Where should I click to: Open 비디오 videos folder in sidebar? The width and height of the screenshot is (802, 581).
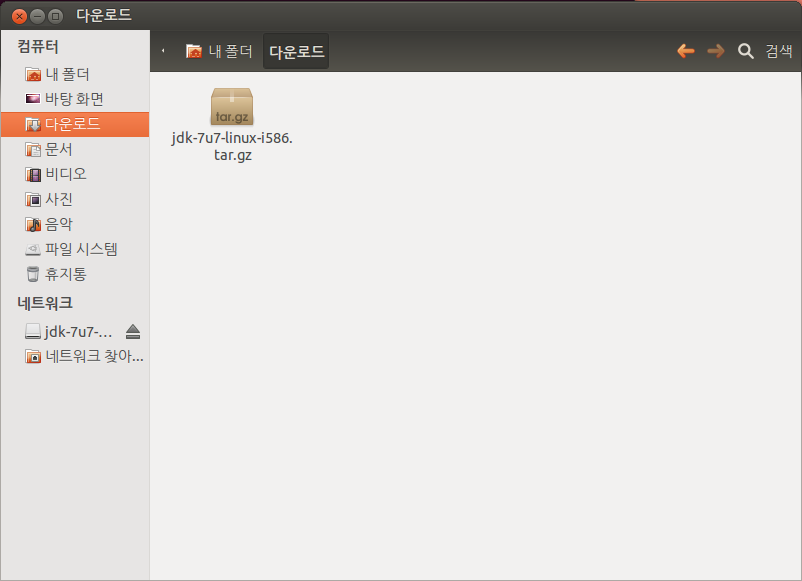[66, 174]
